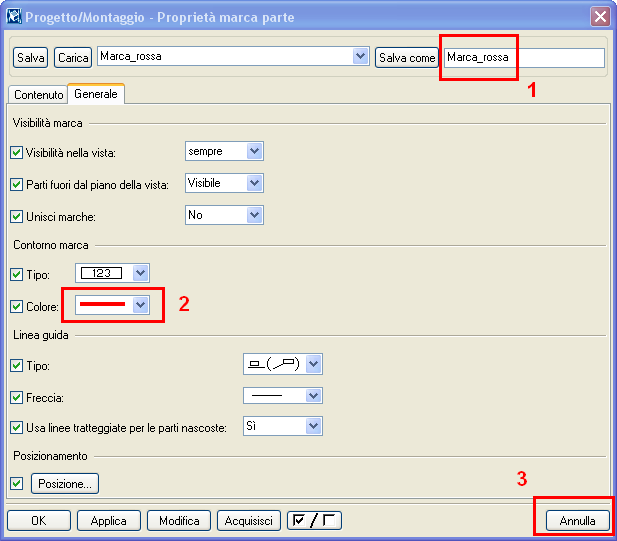Screen dimensions: 617x541
Task: Confirm with the OK button
Action: 39,521
